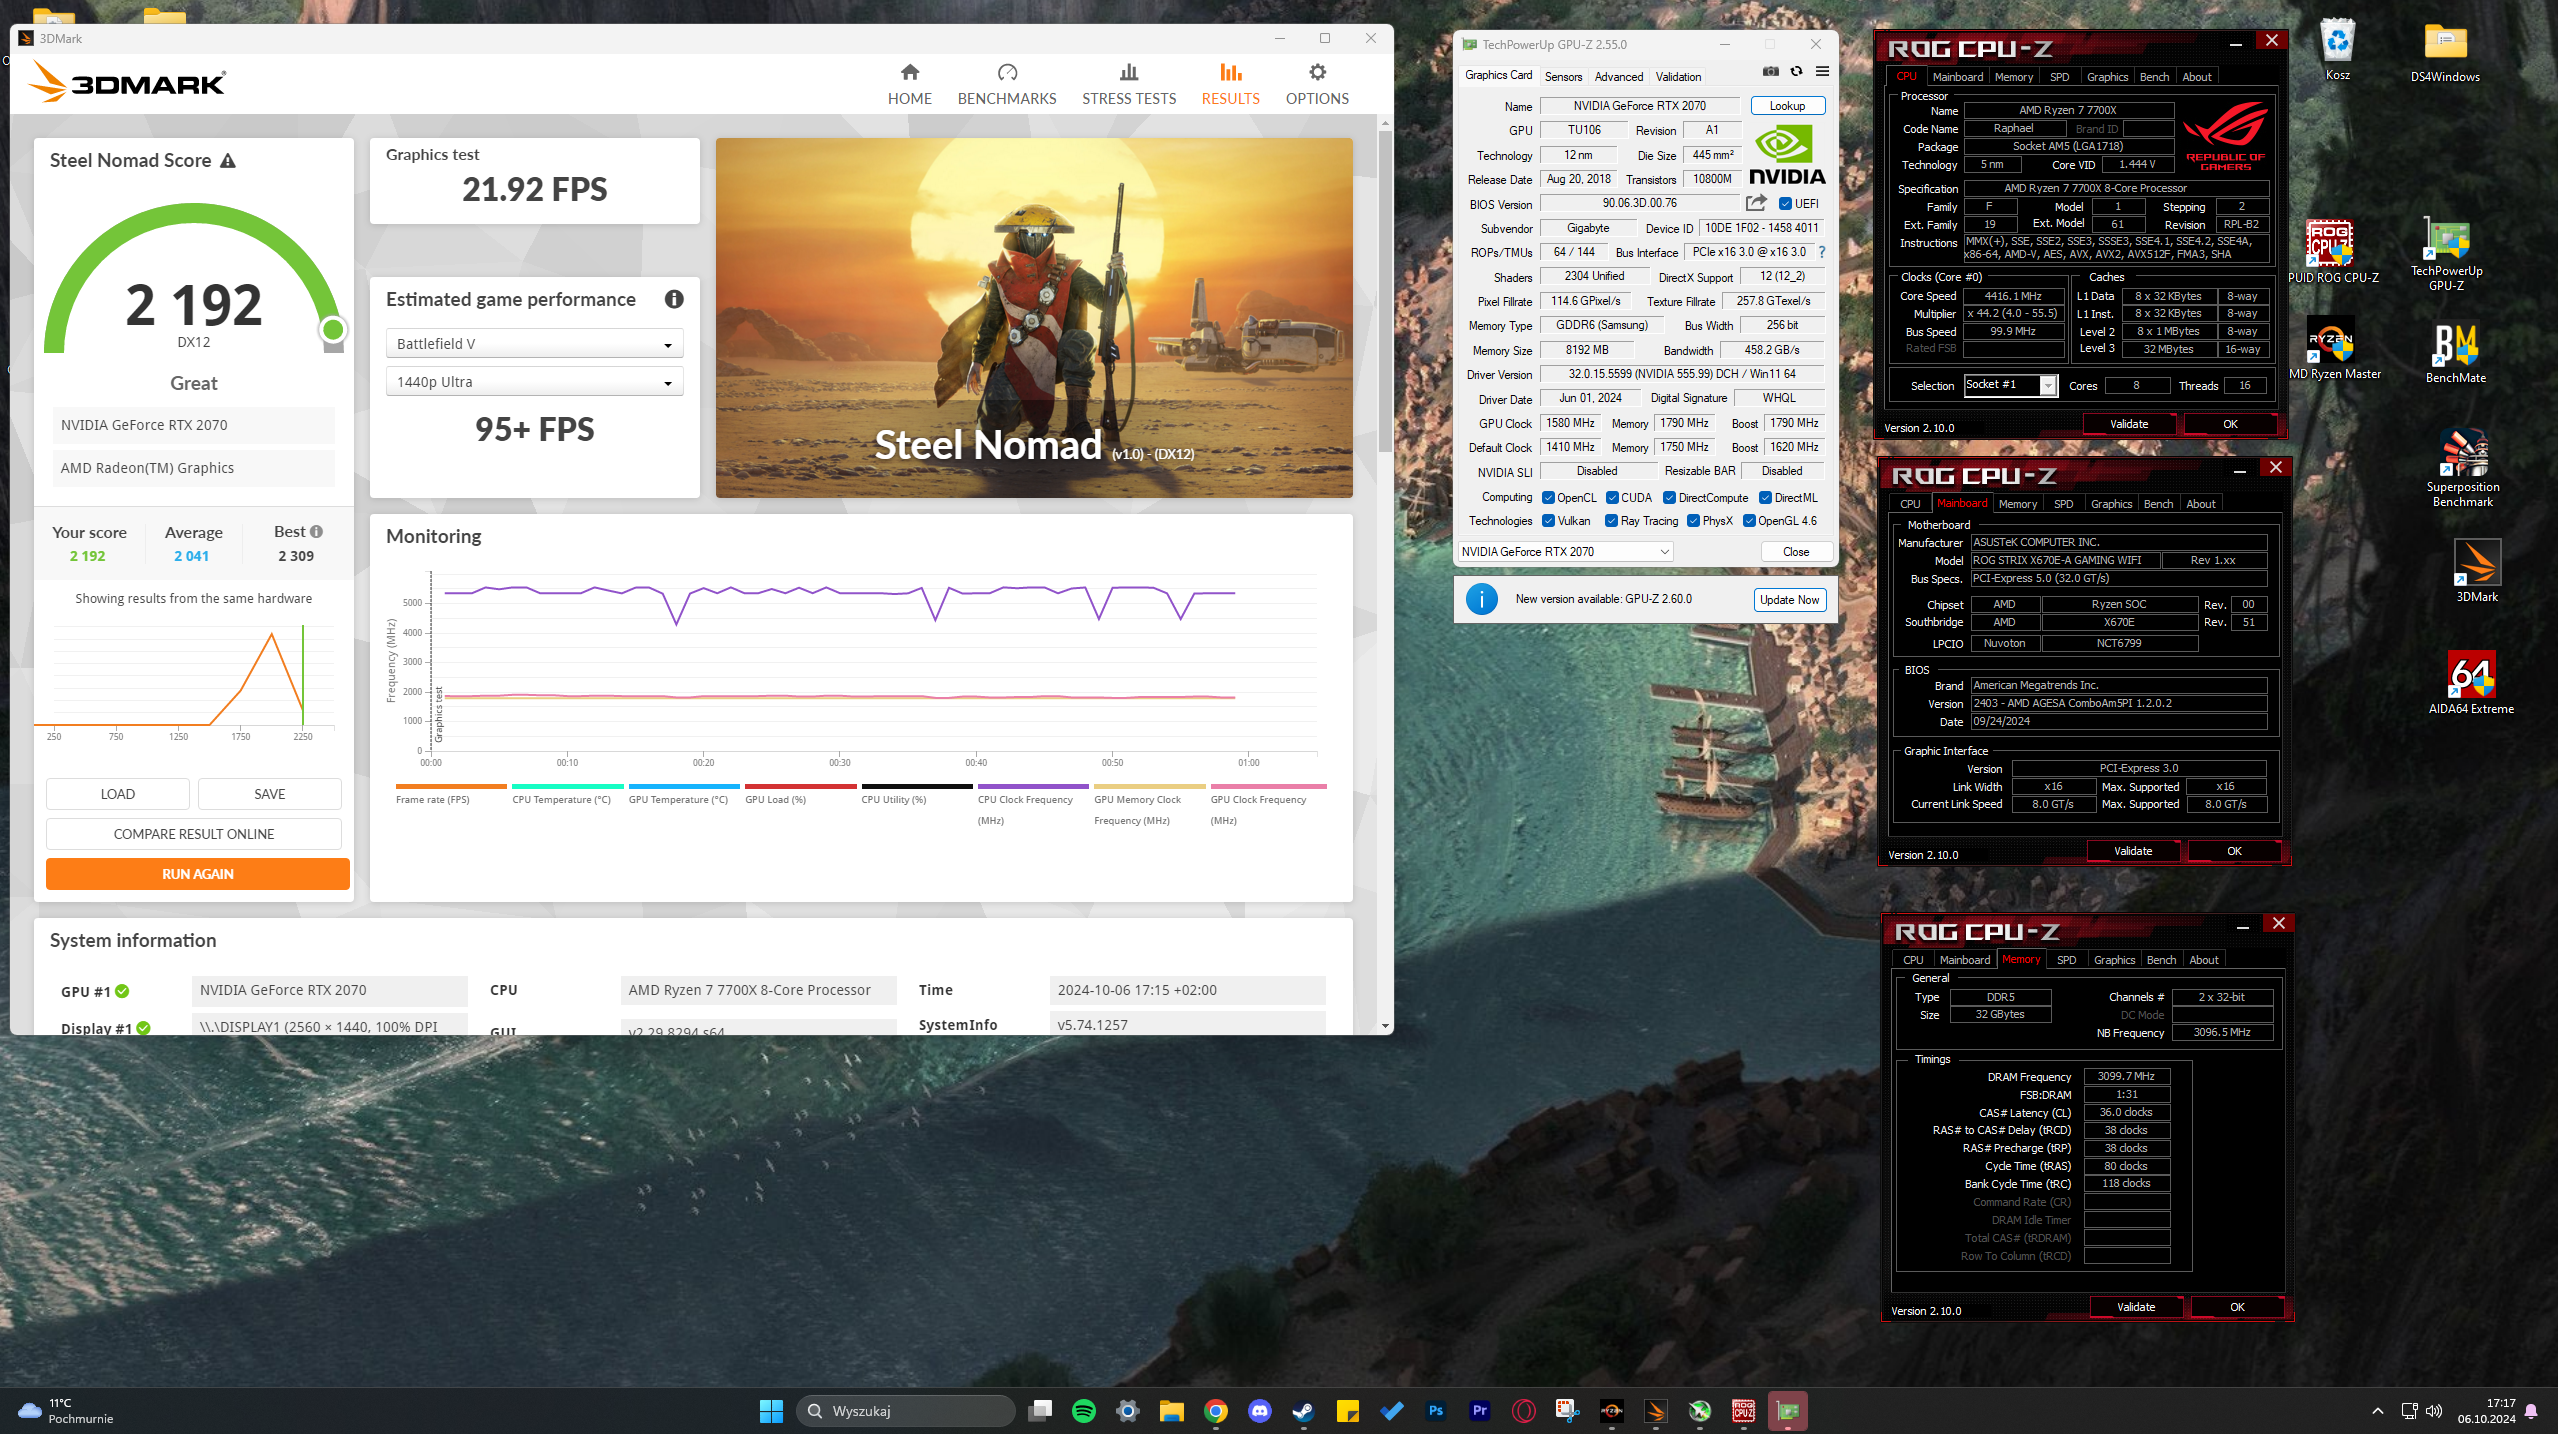This screenshot has height=1434, width=2558.
Task: Expand the 1440p Ultra preset dropdown
Action: [534, 382]
